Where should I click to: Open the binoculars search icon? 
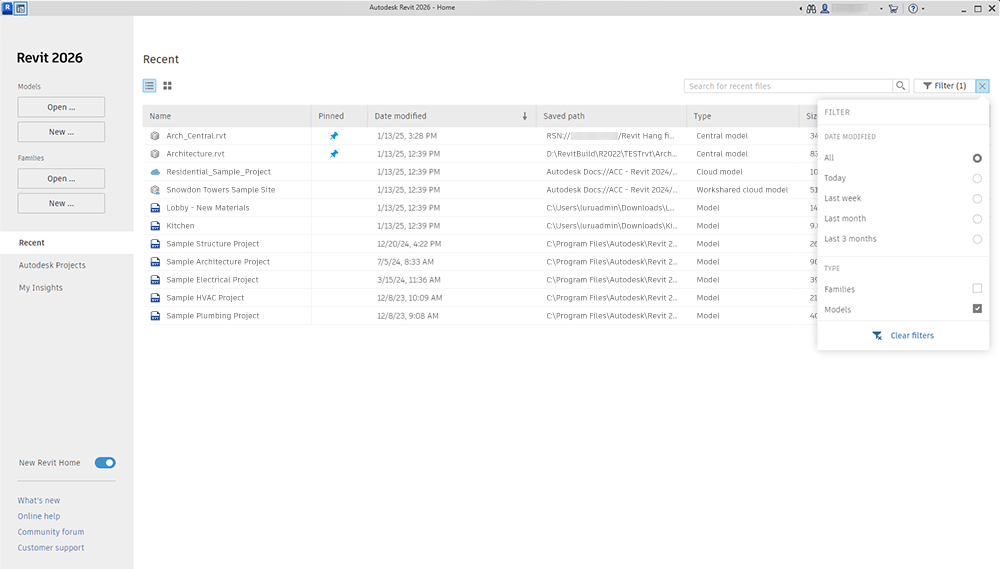(811, 9)
